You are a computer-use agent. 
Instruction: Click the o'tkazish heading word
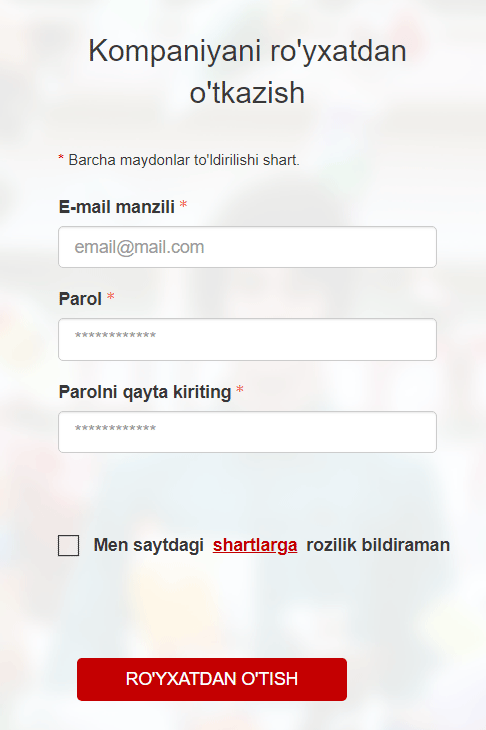point(247,92)
